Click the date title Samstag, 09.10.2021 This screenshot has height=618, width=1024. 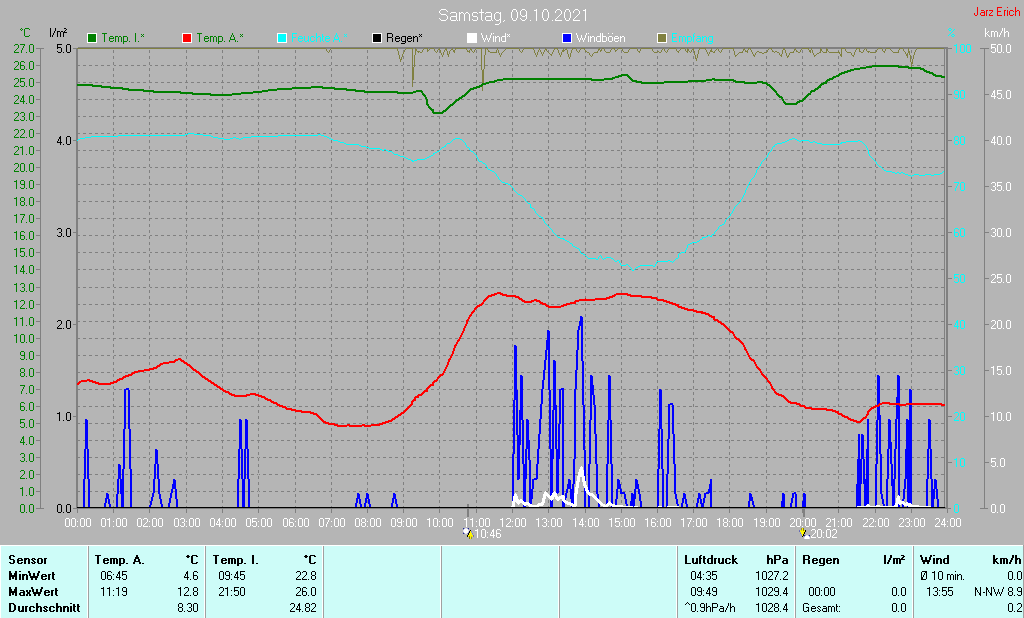click(x=513, y=16)
